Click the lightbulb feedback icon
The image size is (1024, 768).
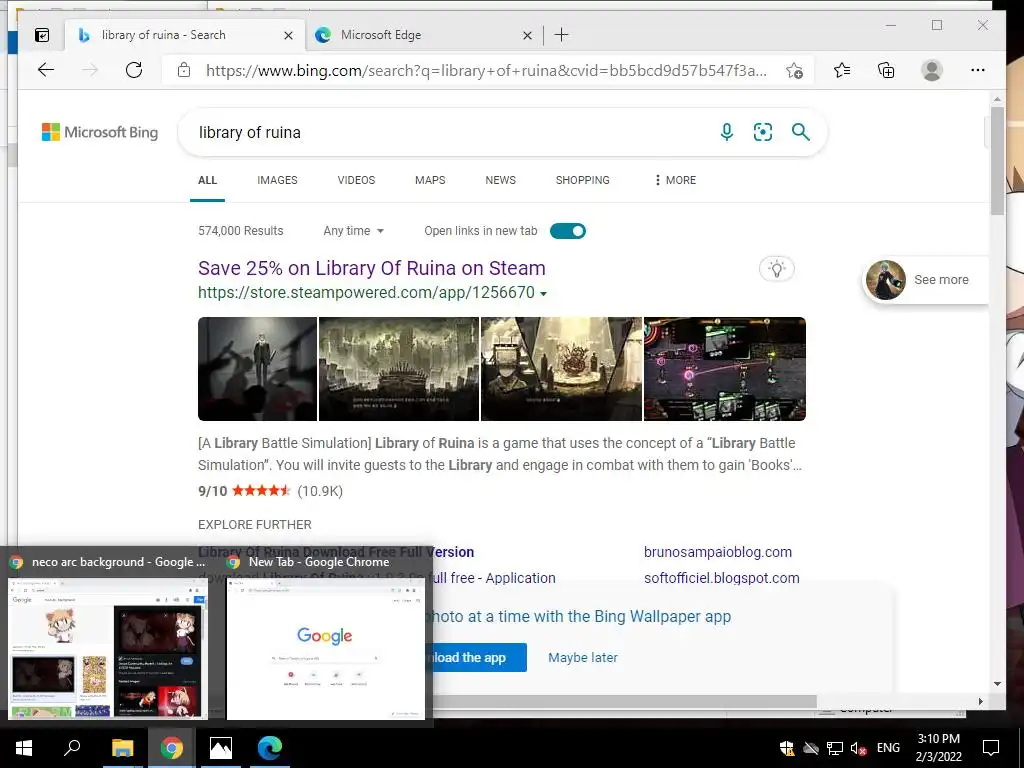point(776,268)
